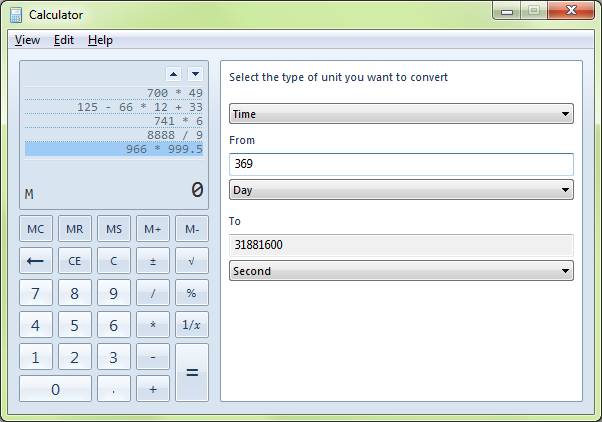602x422 pixels.
Task: Expand the Day source unit dropdown
Action: pyautogui.click(x=400, y=189)
